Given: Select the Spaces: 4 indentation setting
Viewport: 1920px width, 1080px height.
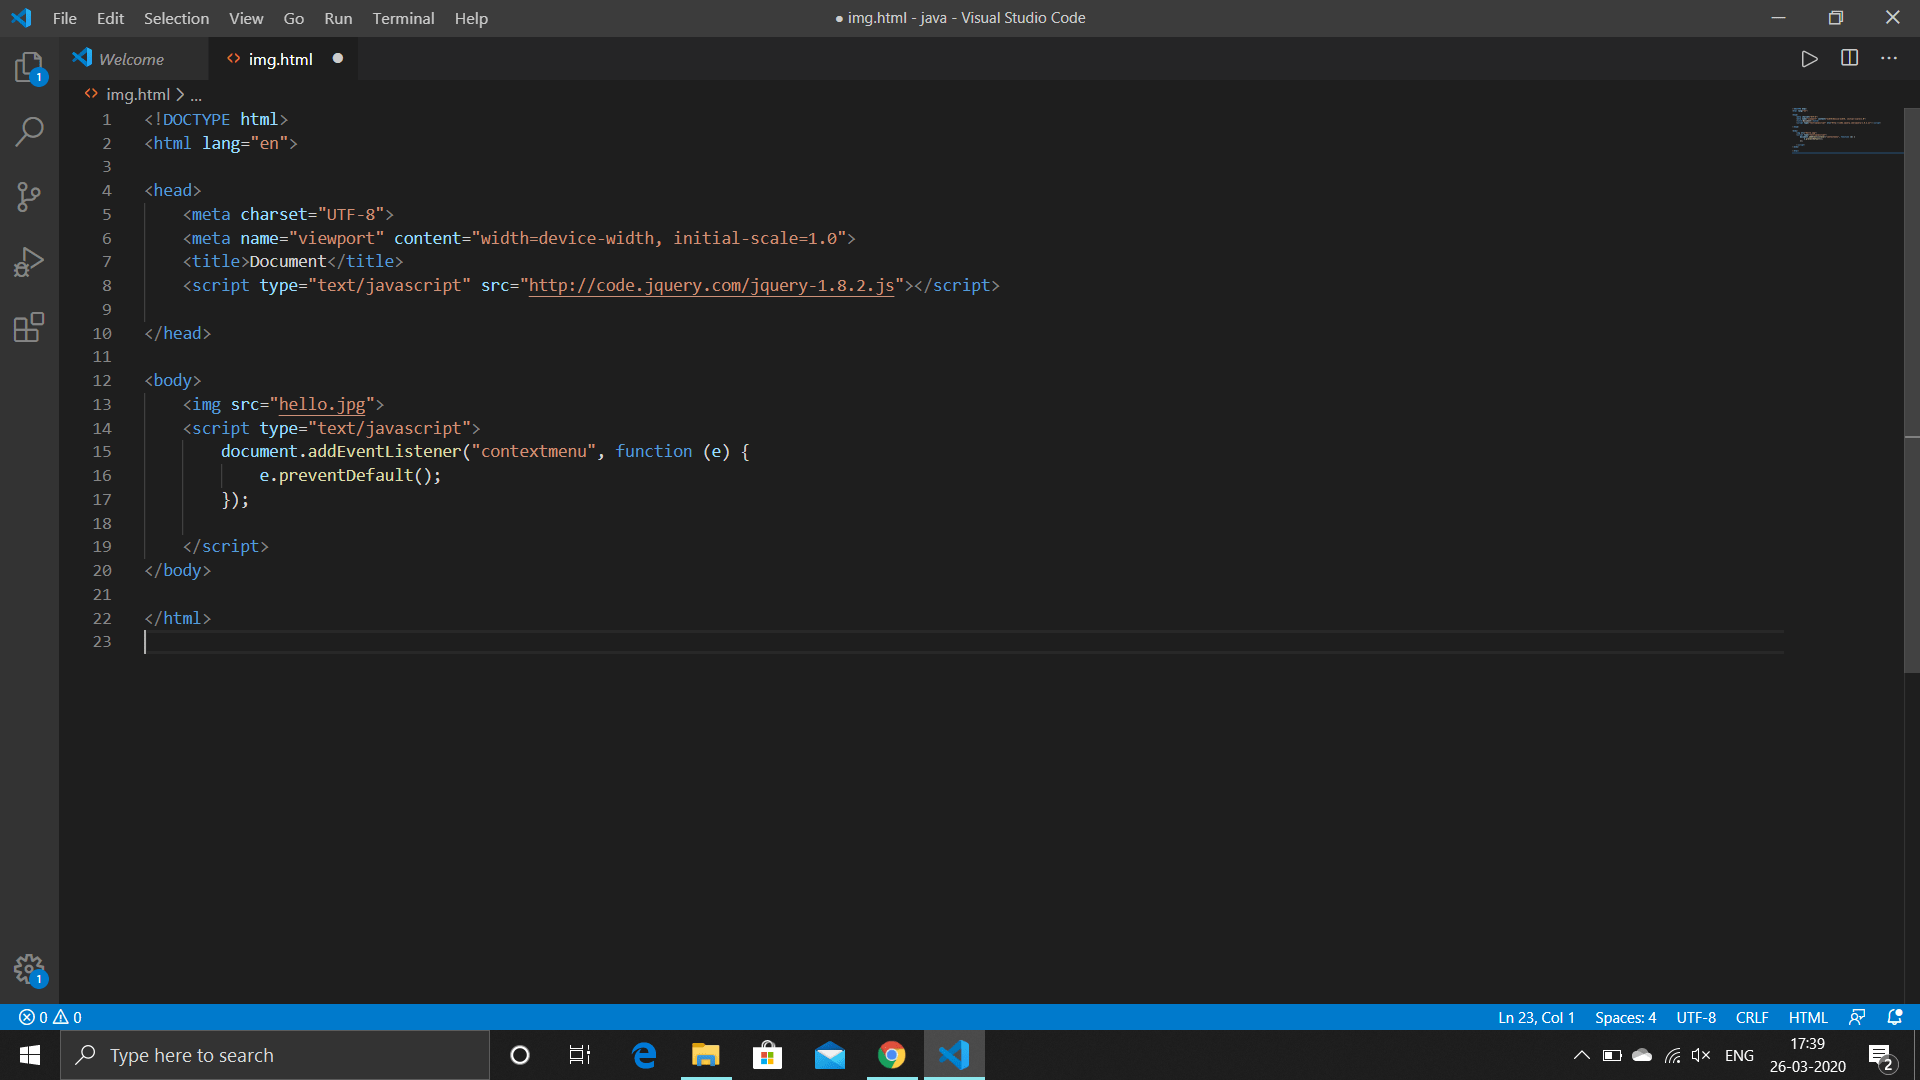Looking at the screenshot, I should coord(1625,1017).
